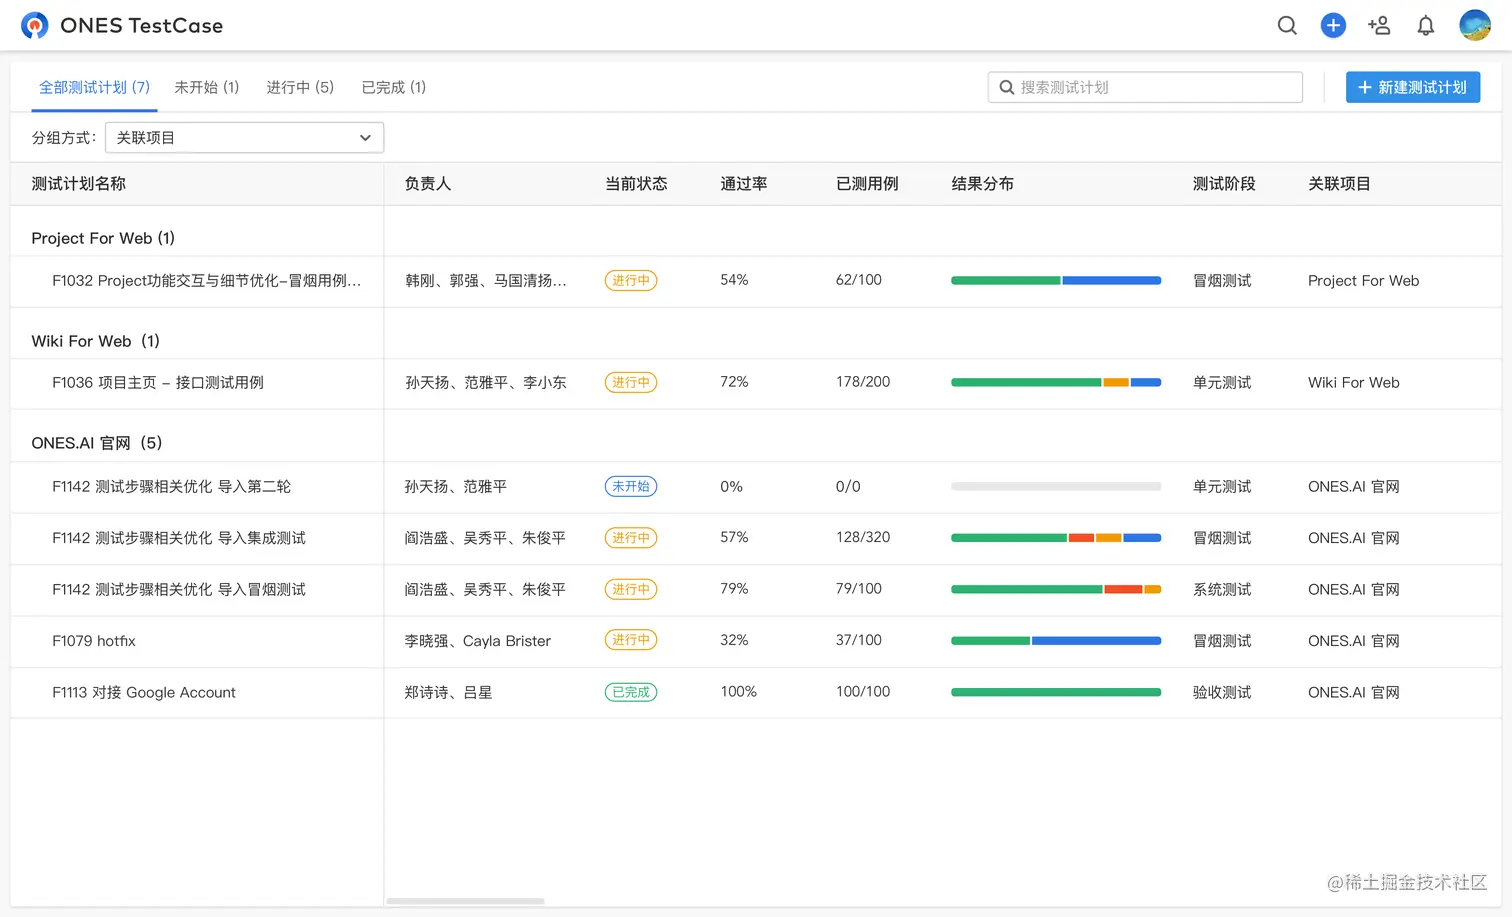Click the empty result bar of 导入第二轮
This screenshot has height=917, width=1512.
tap(1056, 487)
